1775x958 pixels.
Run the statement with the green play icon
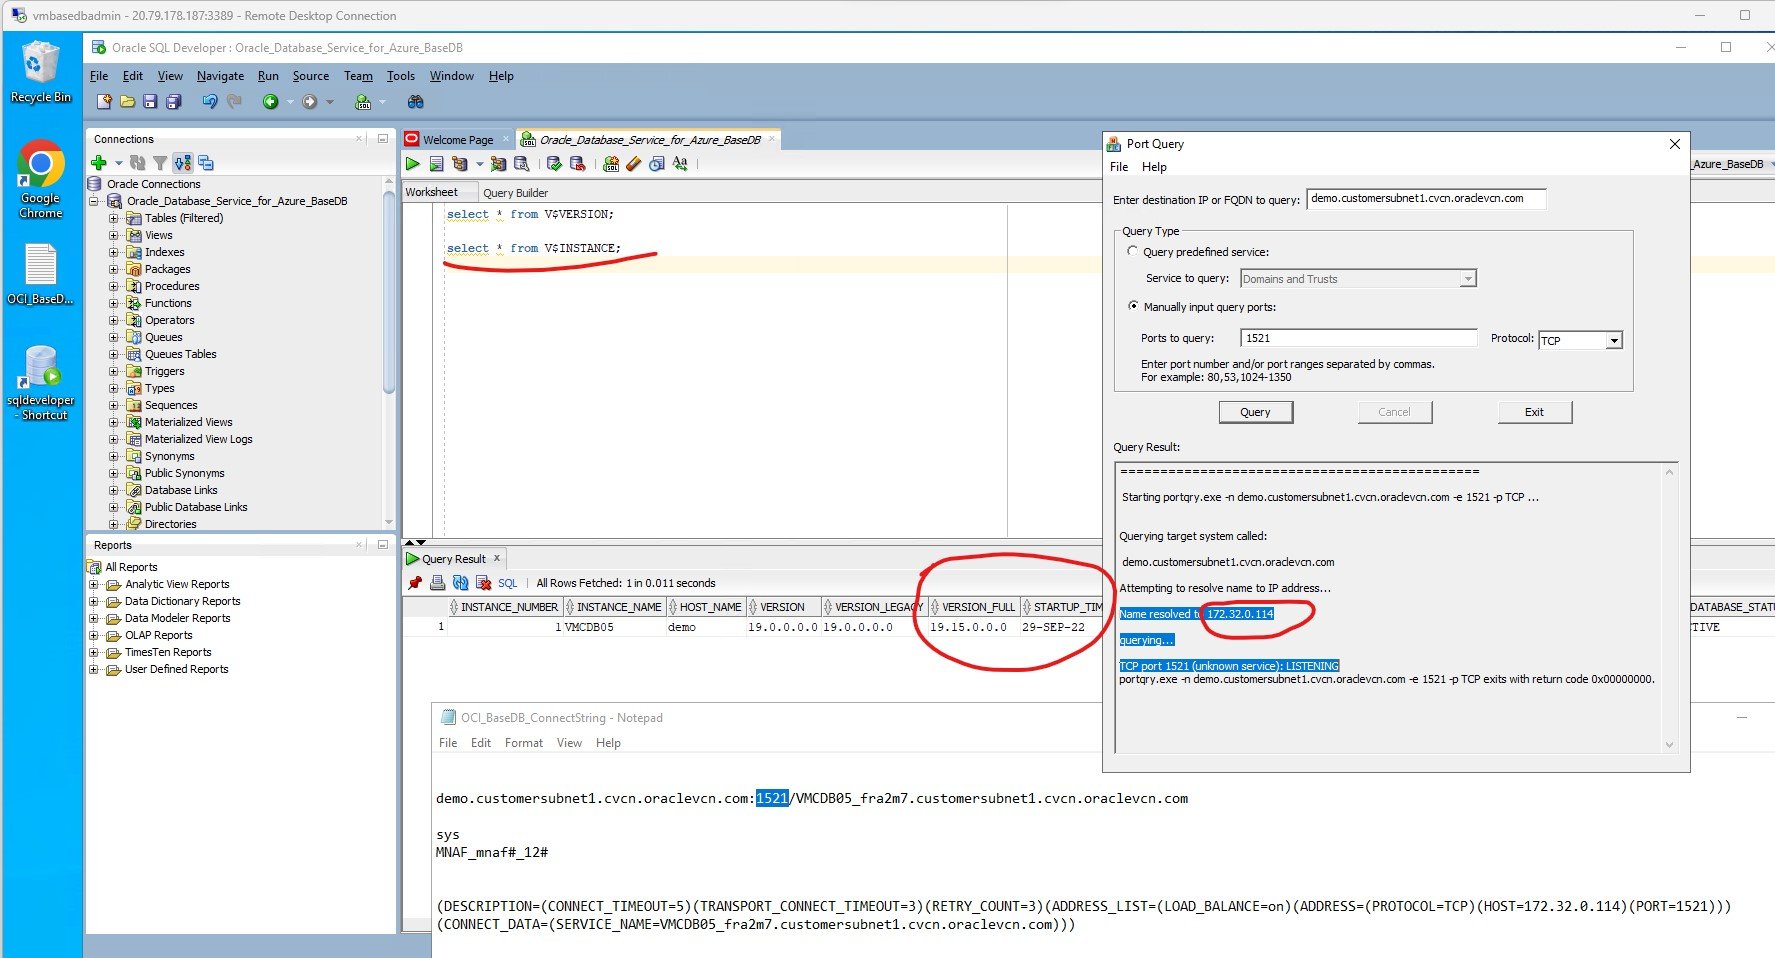412,163
